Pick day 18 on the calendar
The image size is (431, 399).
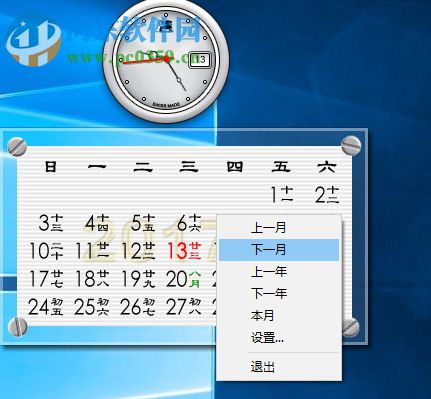92,279
